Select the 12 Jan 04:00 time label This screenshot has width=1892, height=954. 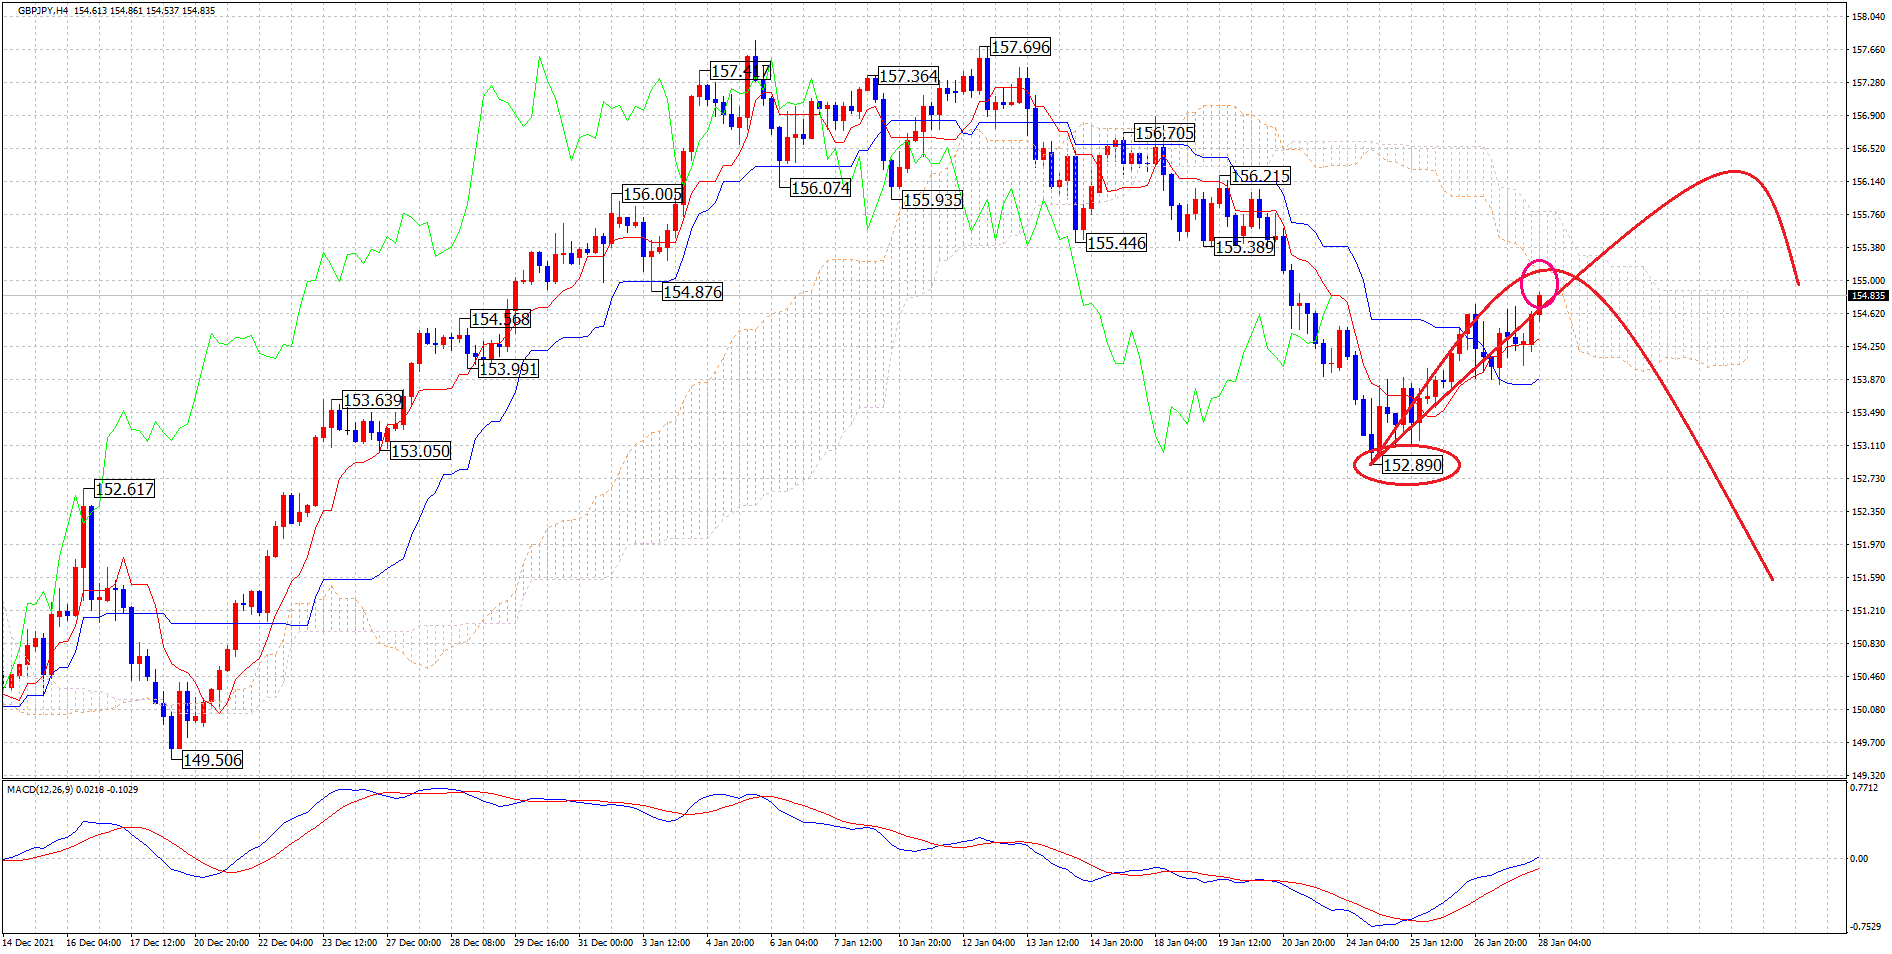pyautogui.click(x=988, y=943)
